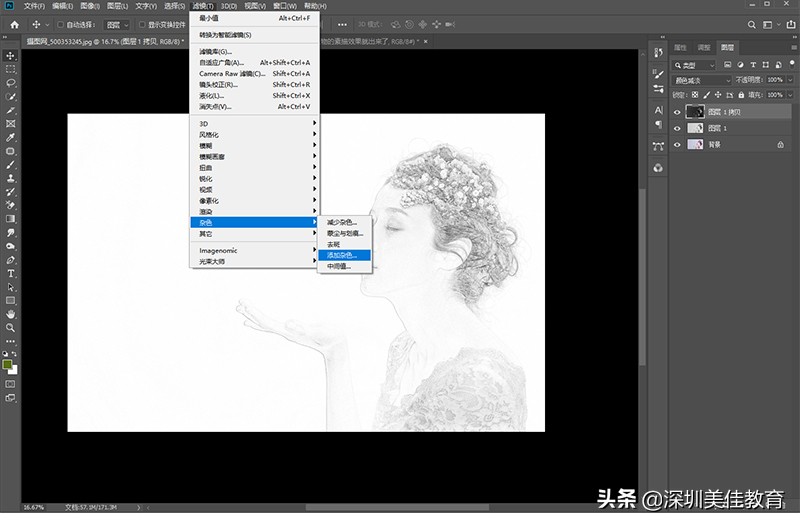Image resolution: width=800 pixels, height=525 pixels.
Task: Open the 不透明度 opacity slider arrow
Action: (x=790, y=80)
